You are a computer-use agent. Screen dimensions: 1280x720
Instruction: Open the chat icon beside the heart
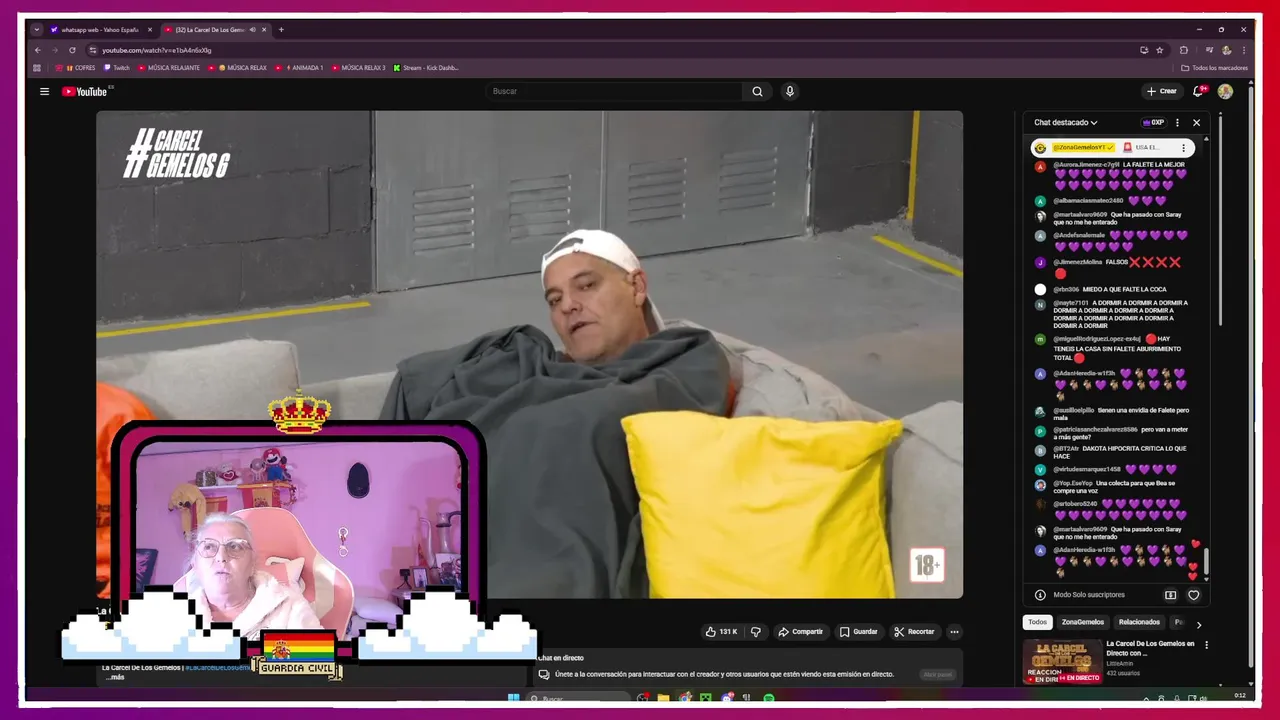coord(1170,595)
